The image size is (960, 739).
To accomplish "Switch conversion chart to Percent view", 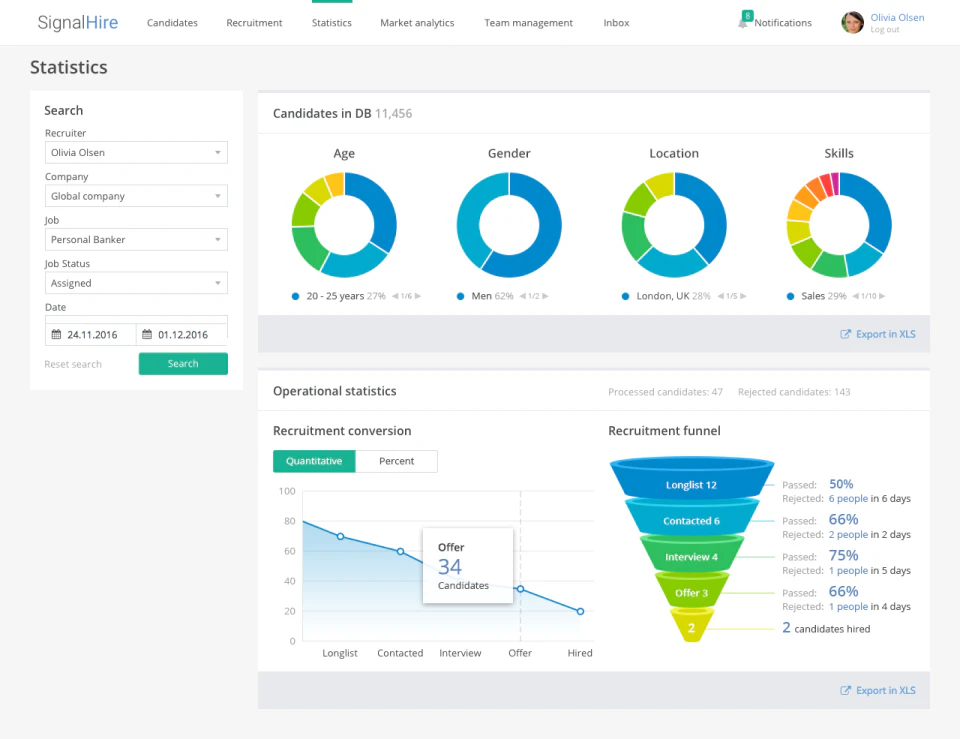I will [x=396, y=461].
